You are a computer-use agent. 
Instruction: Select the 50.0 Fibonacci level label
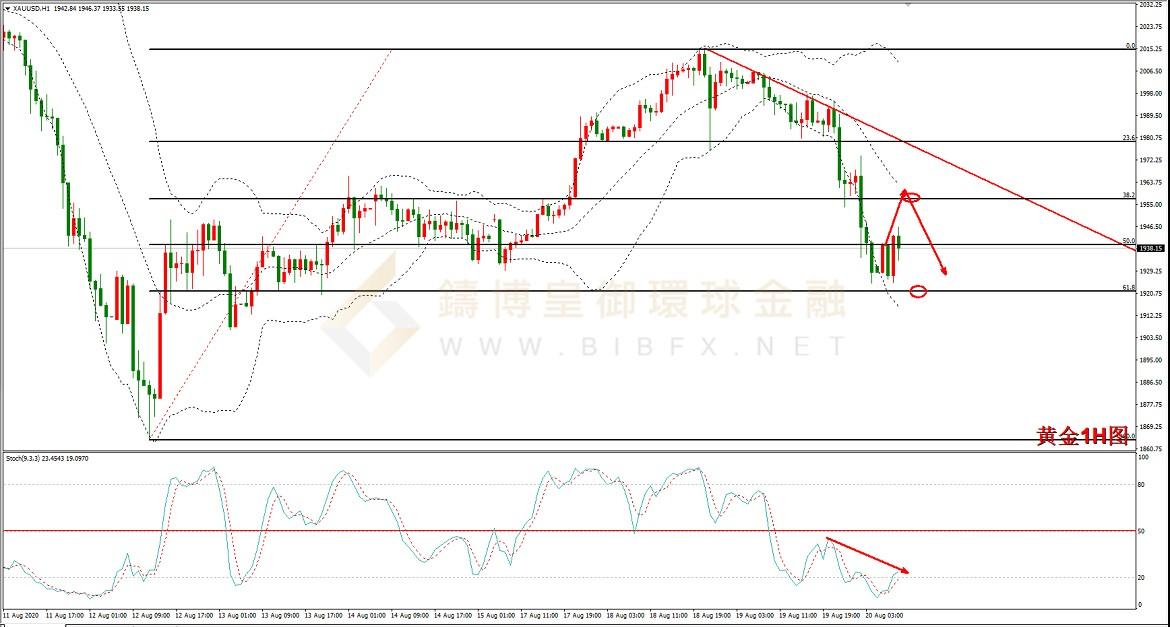pyautogui.click(x=1128, y=241)
